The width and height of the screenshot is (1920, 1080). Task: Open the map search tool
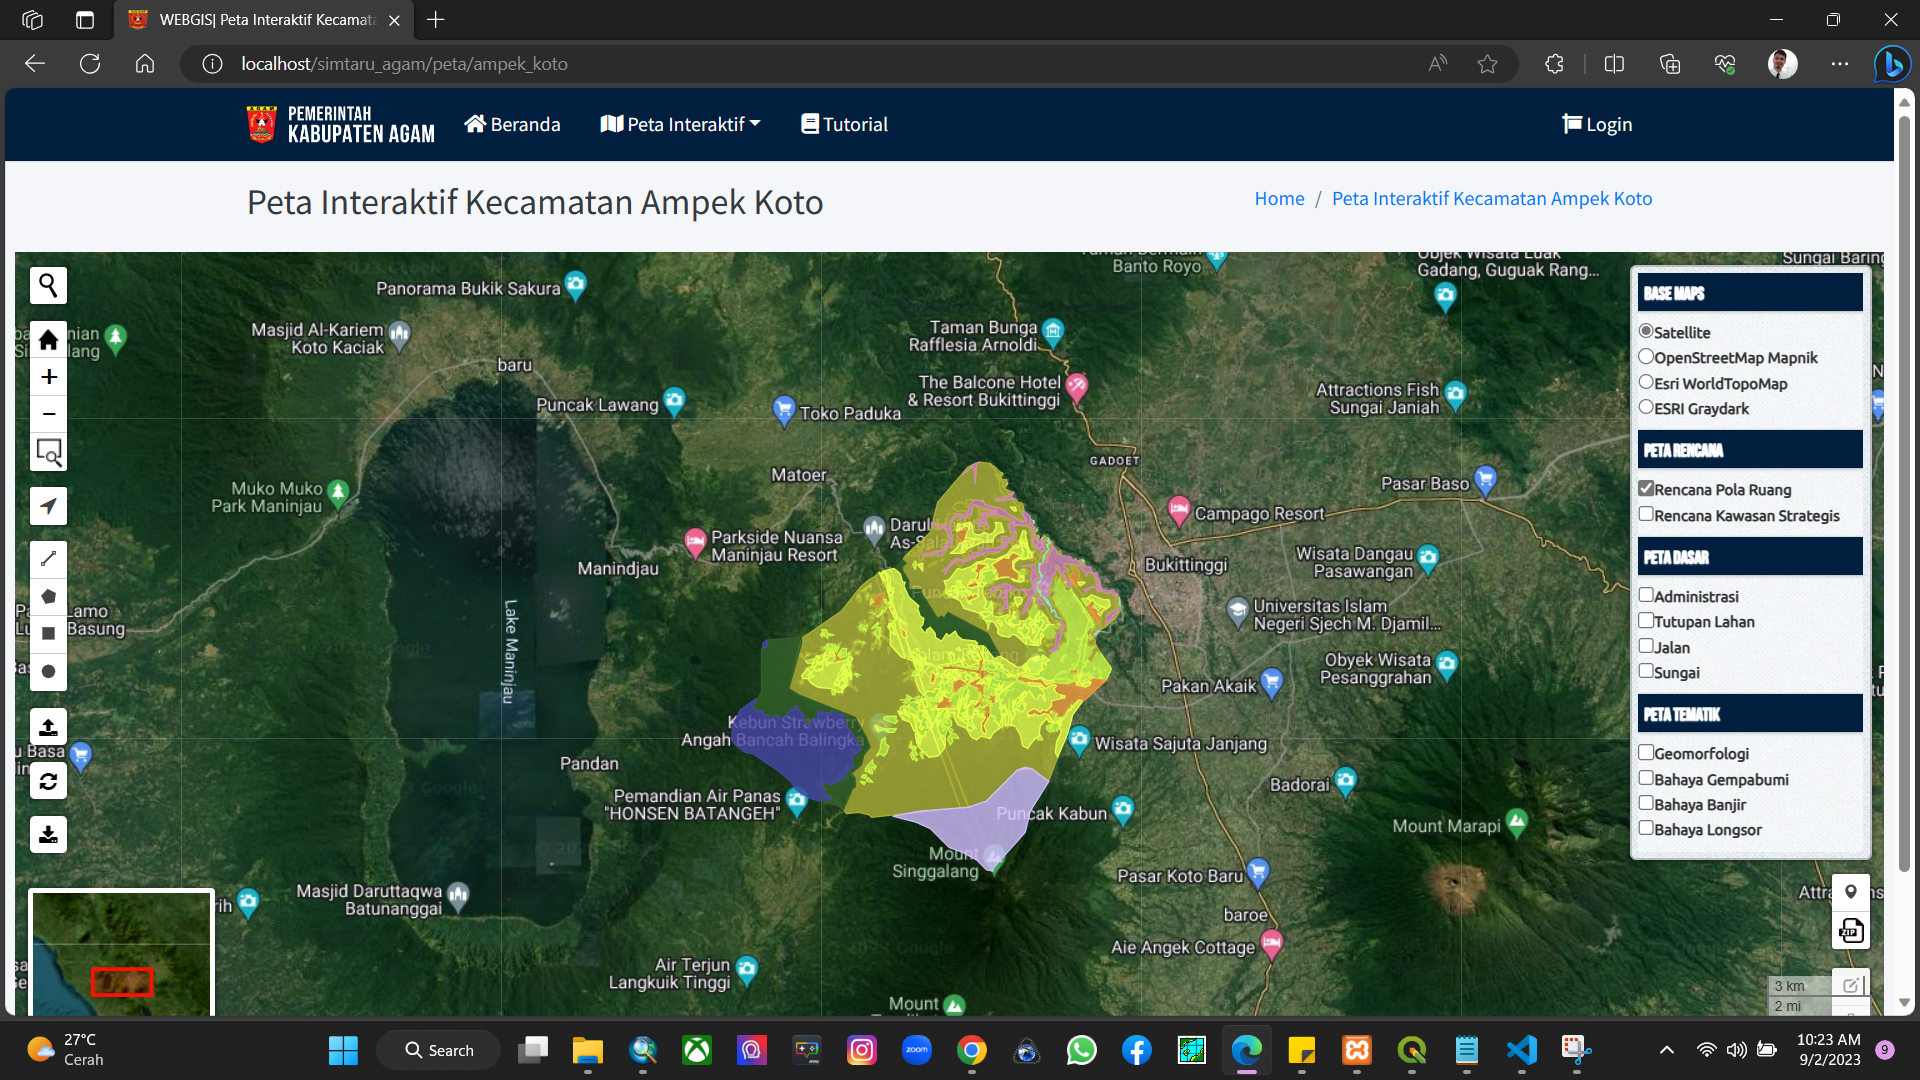pos(48,286)
